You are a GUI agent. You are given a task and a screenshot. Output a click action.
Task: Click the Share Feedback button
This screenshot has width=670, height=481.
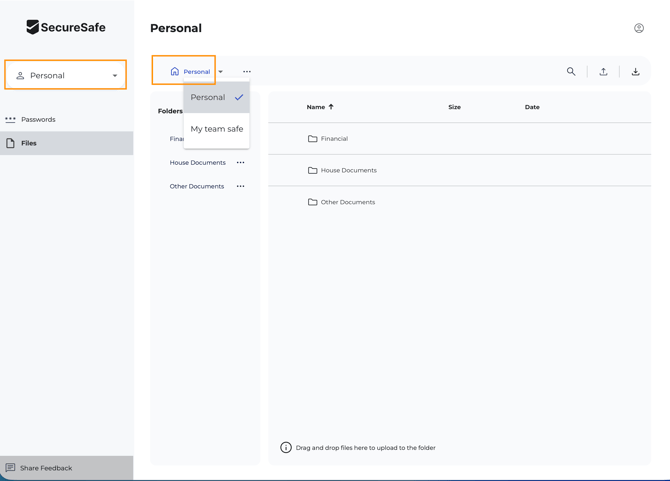point(46,468)
